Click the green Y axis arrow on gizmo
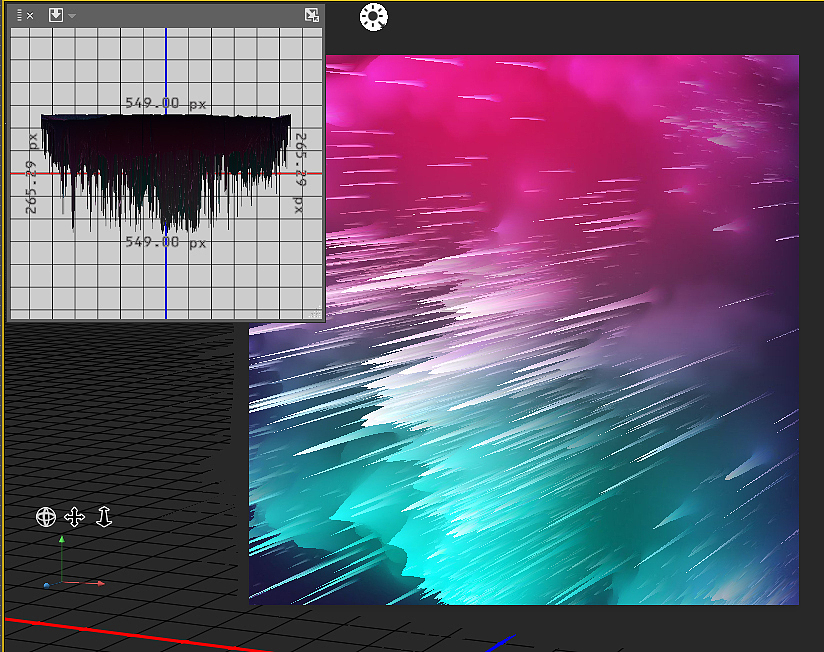 (x=62, y=540)
